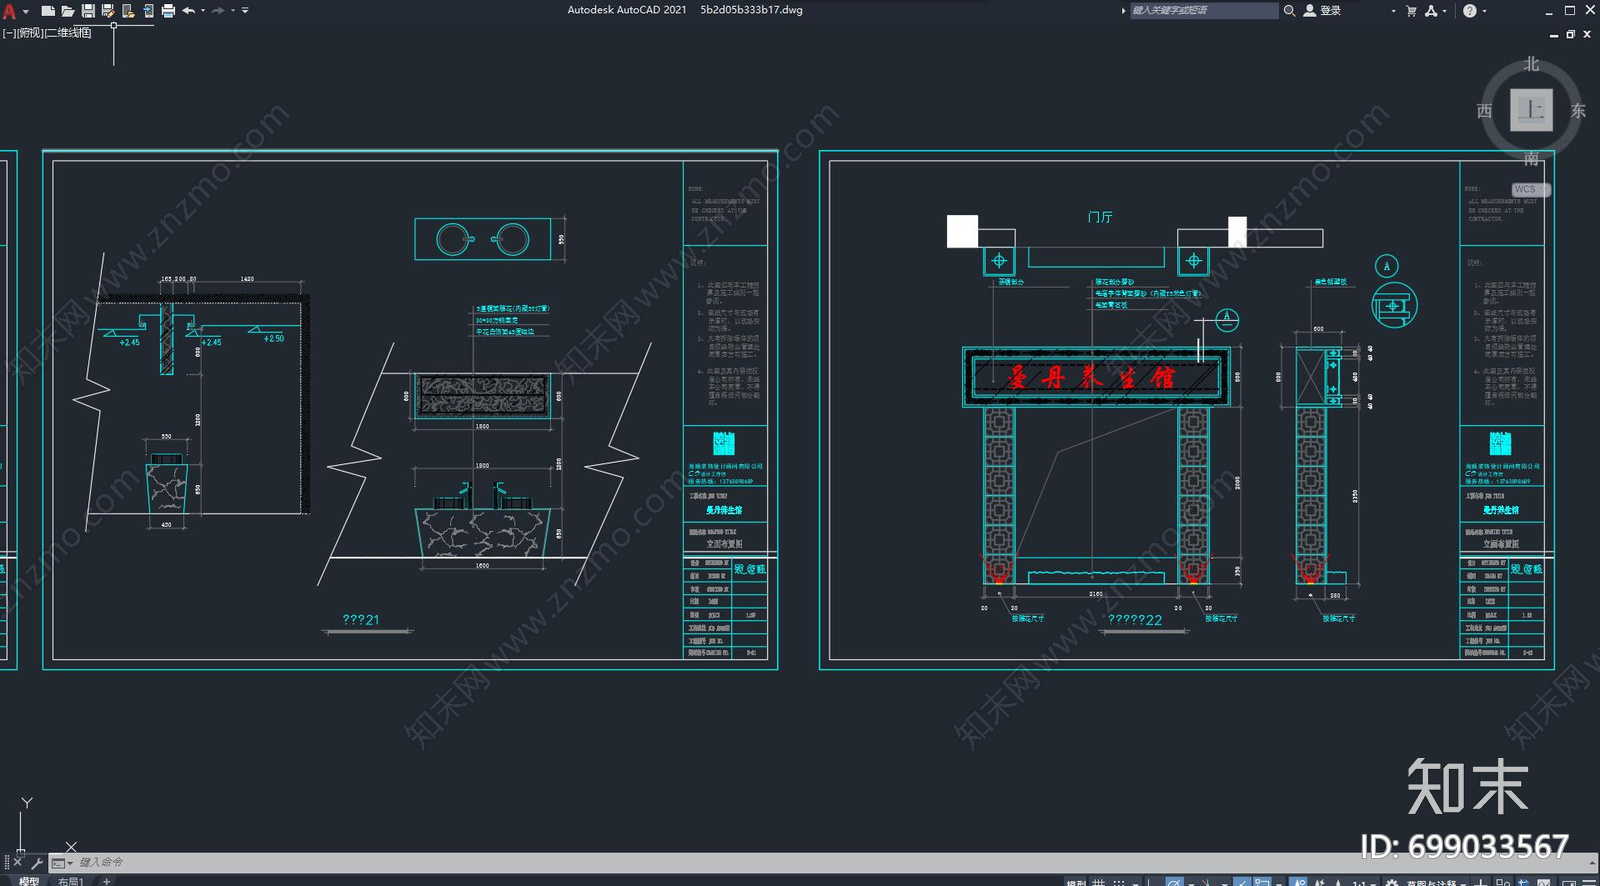The image size is (1600, 886).
Task: Undo the last action
Action: [188, 11]
